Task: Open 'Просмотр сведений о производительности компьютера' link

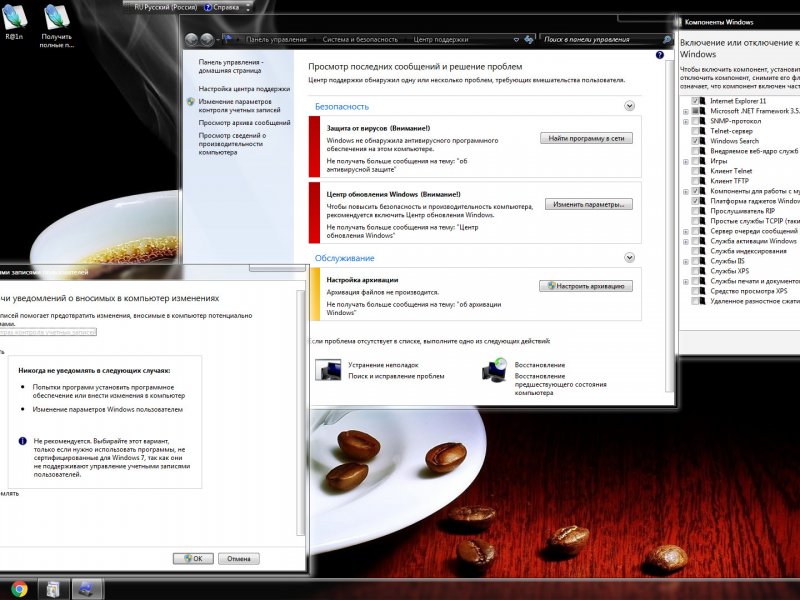Action: (232, 144)
